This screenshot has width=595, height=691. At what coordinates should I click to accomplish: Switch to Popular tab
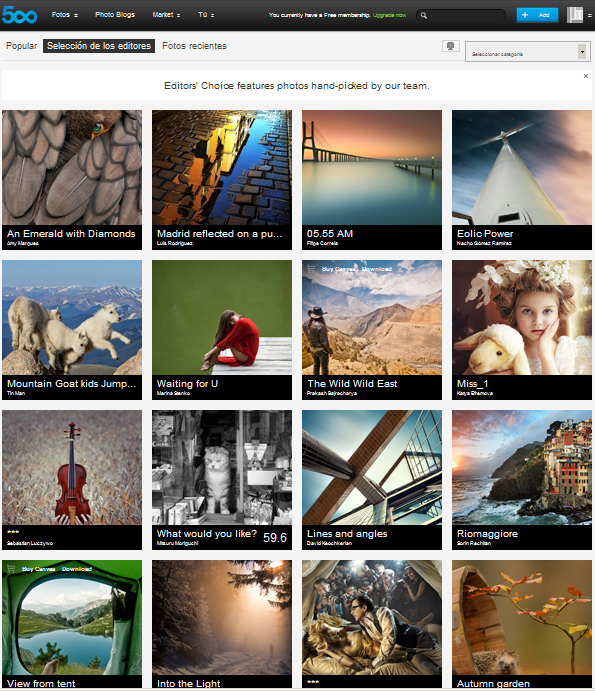[22, 46]
